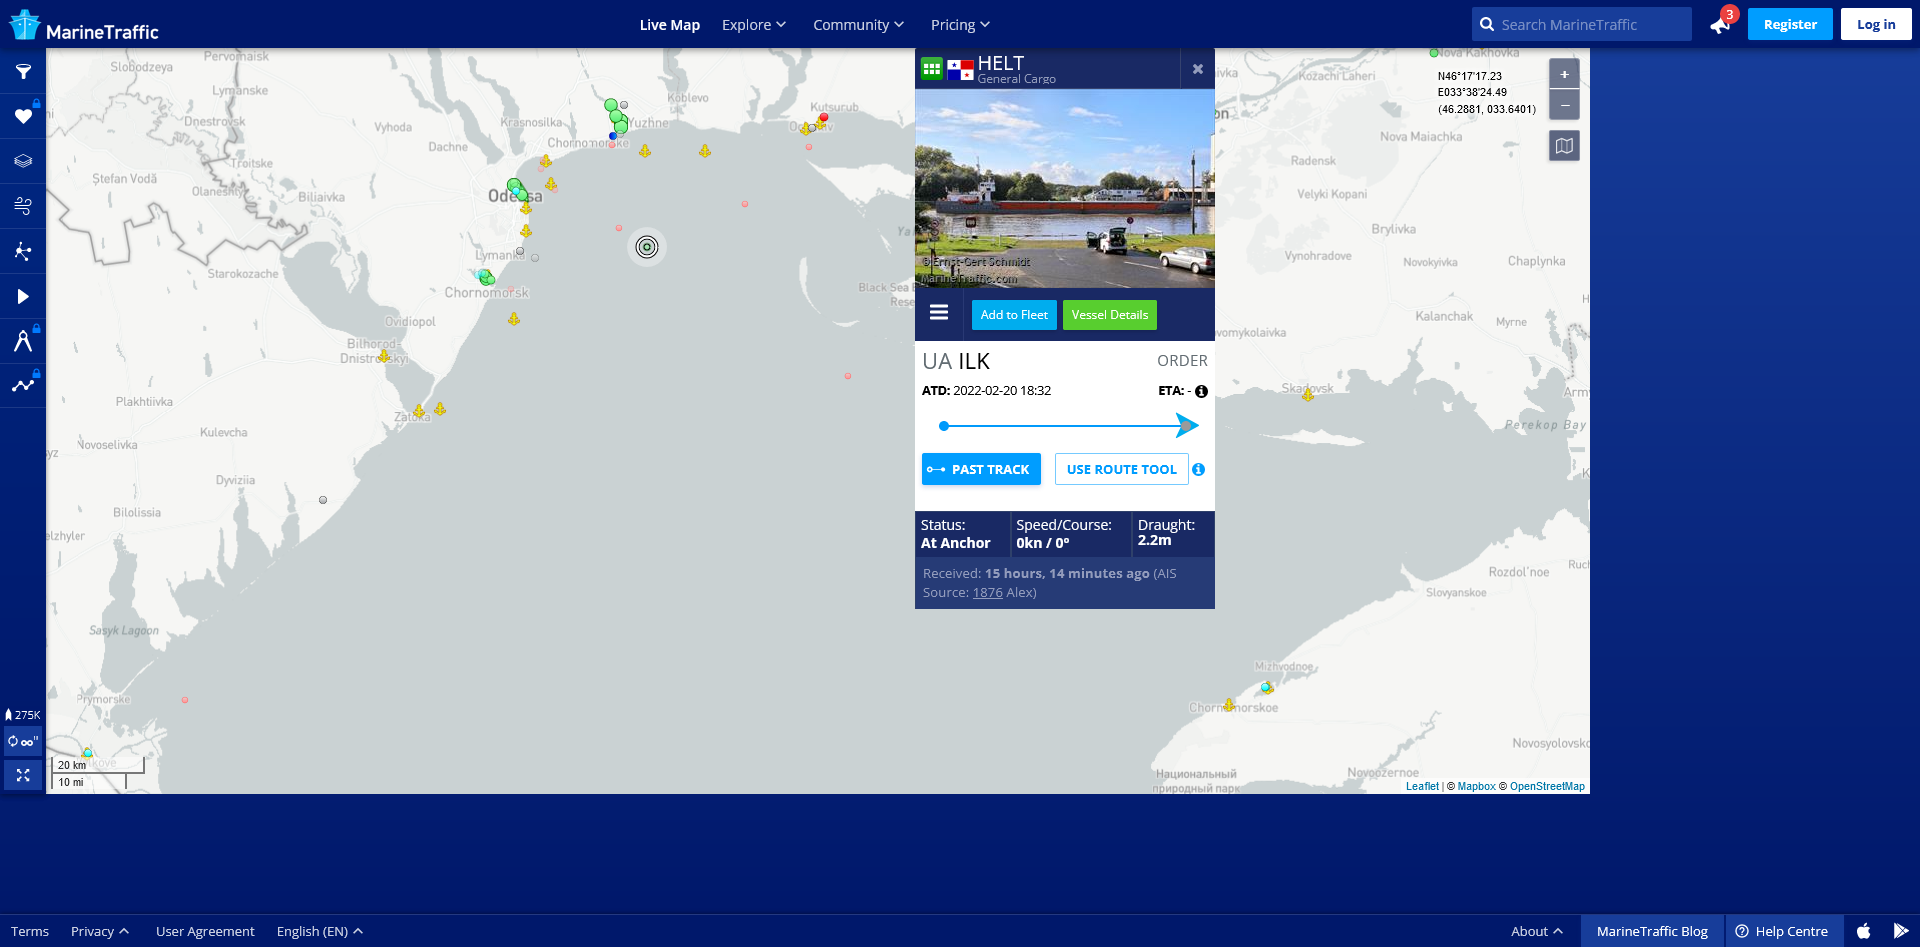Click the HELT vessel name title
The height and width of the screenshot is (947, 1920).
[x=1001, y=63]
